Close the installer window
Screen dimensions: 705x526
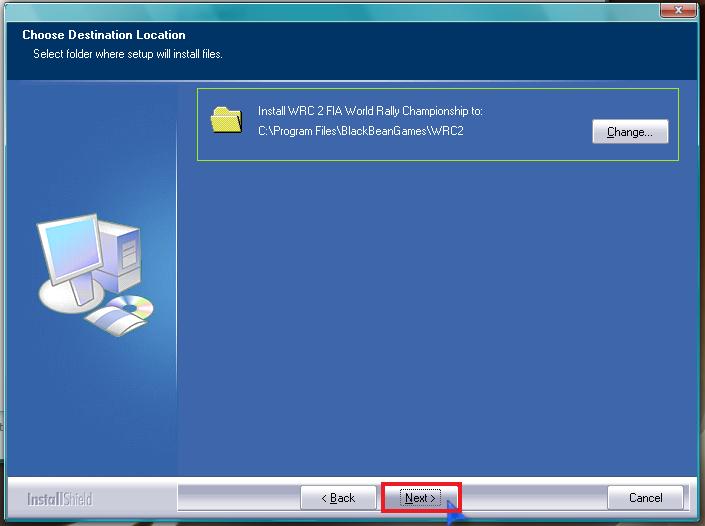pyautogui.click(x=678, y=9)
